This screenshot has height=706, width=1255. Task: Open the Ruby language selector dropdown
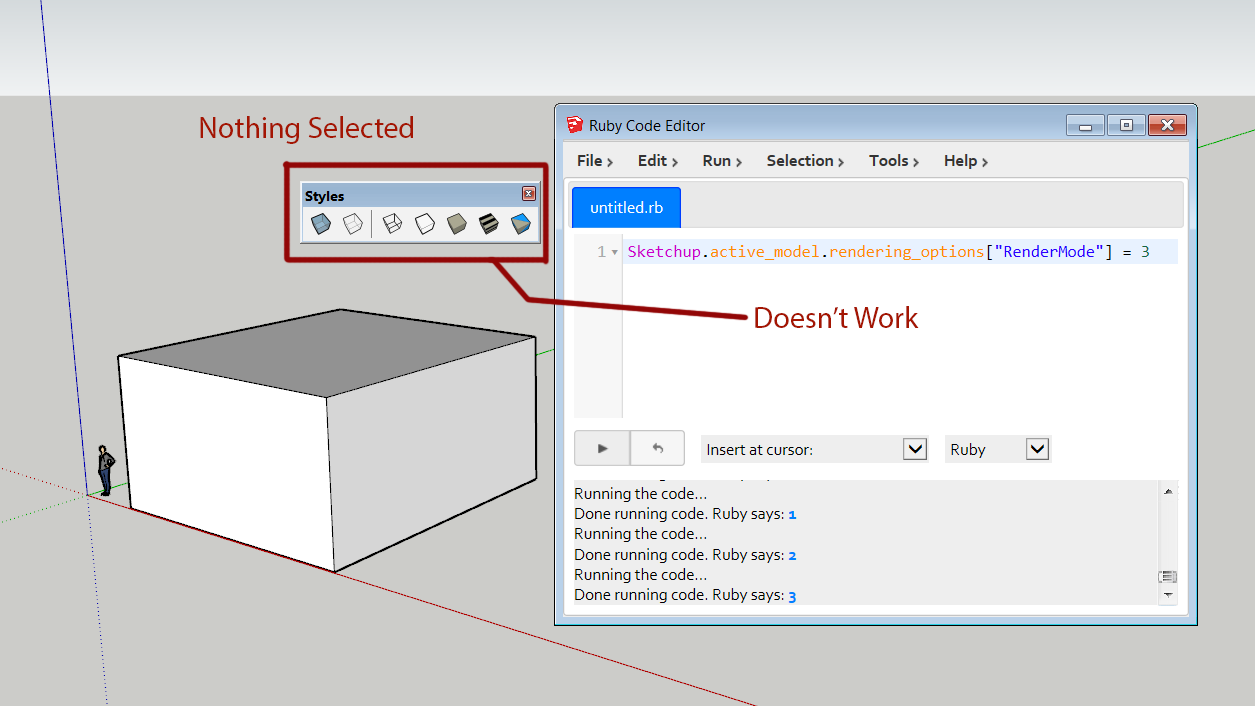pyautogui.click(x=1037, y=448)
